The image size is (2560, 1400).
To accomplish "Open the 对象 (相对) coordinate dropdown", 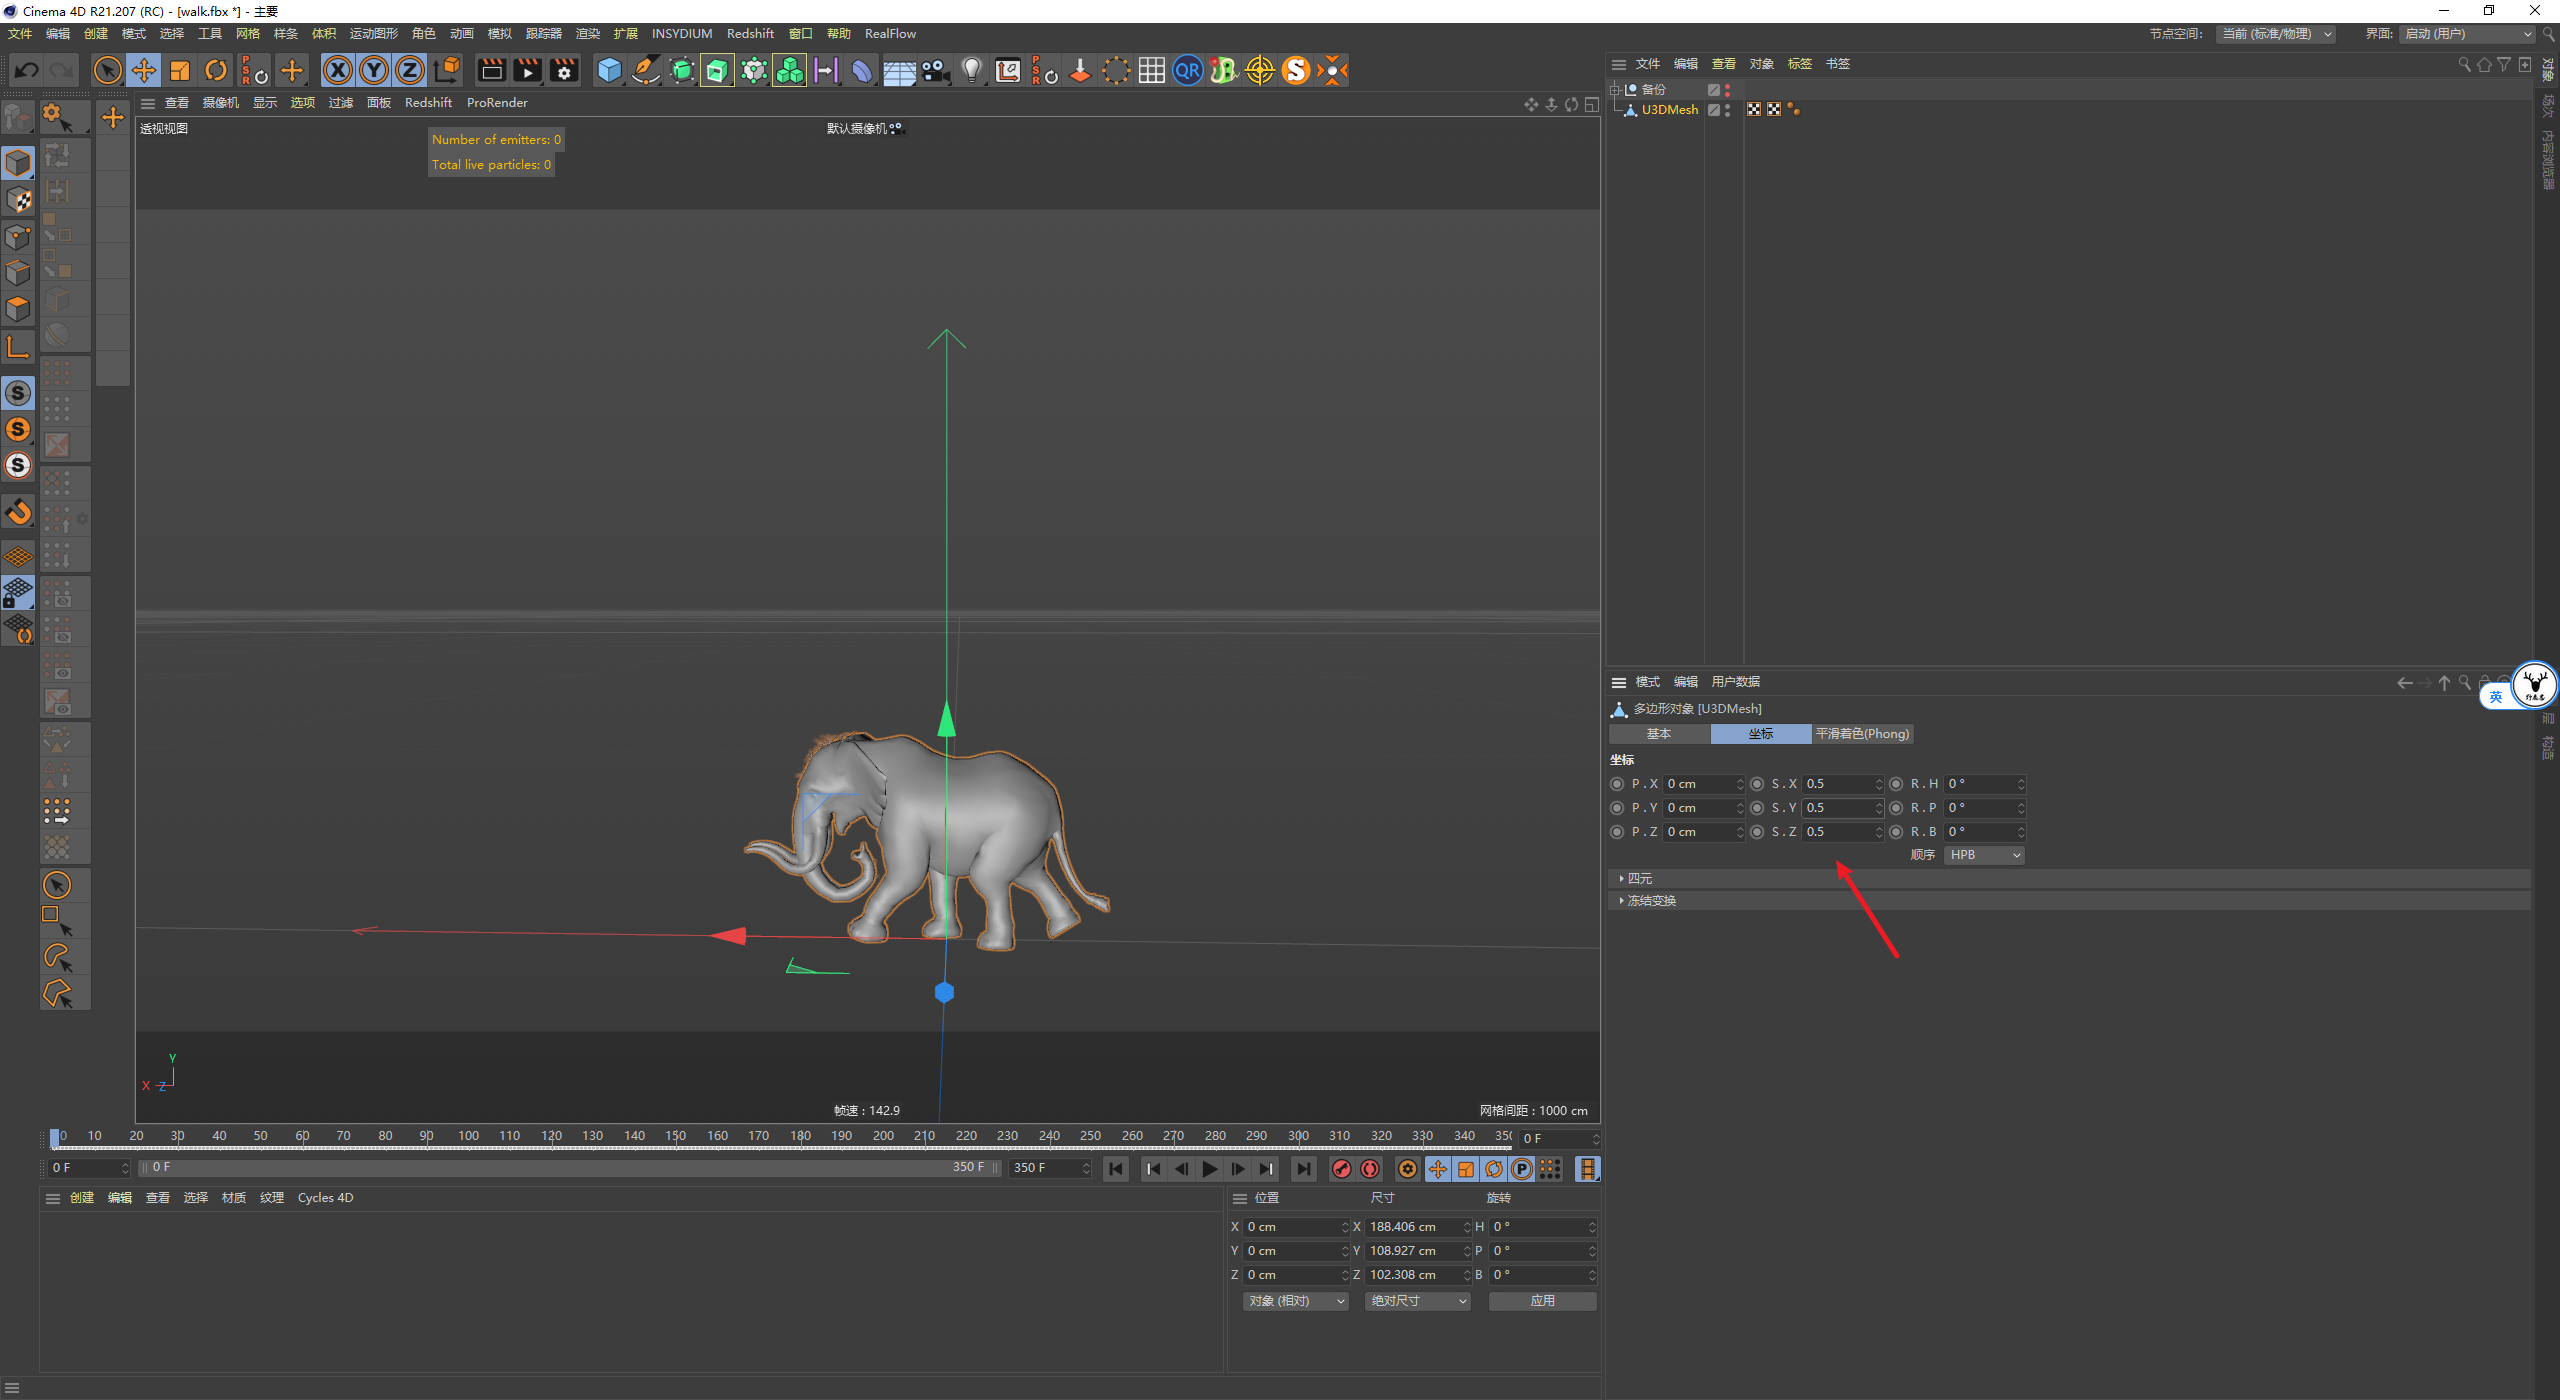I will tap(1296, 1301).
